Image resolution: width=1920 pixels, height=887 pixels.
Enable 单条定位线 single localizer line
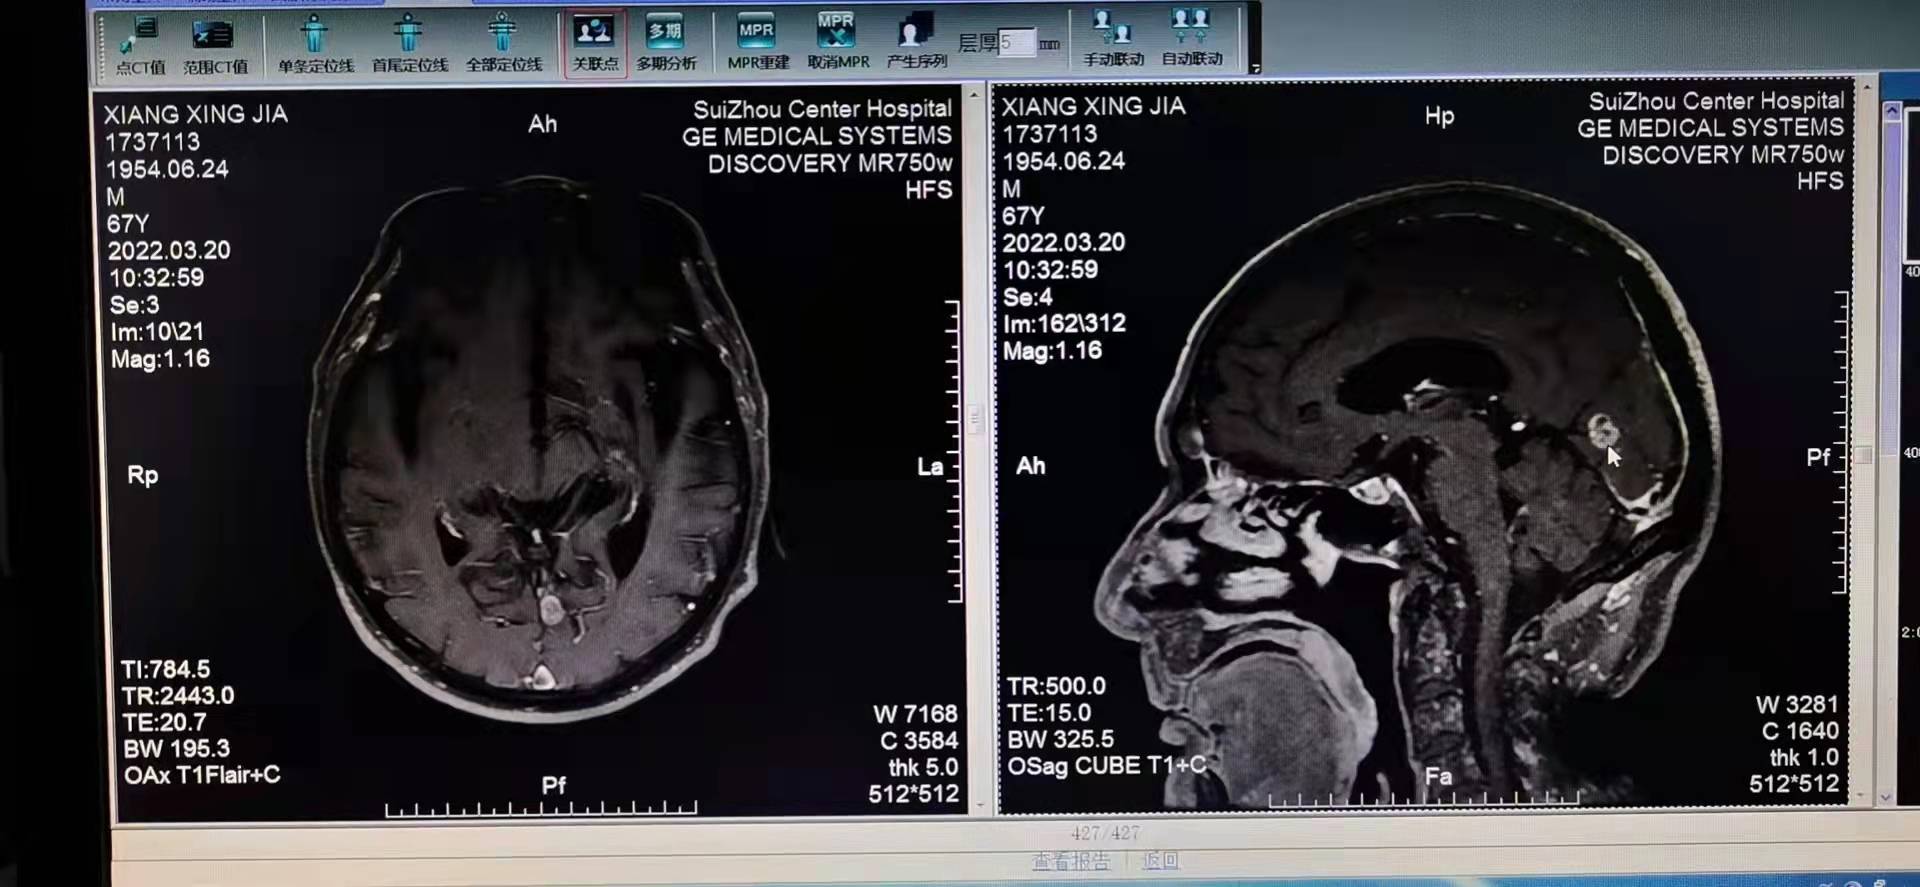pyautogui.click(x=315, y=45)
